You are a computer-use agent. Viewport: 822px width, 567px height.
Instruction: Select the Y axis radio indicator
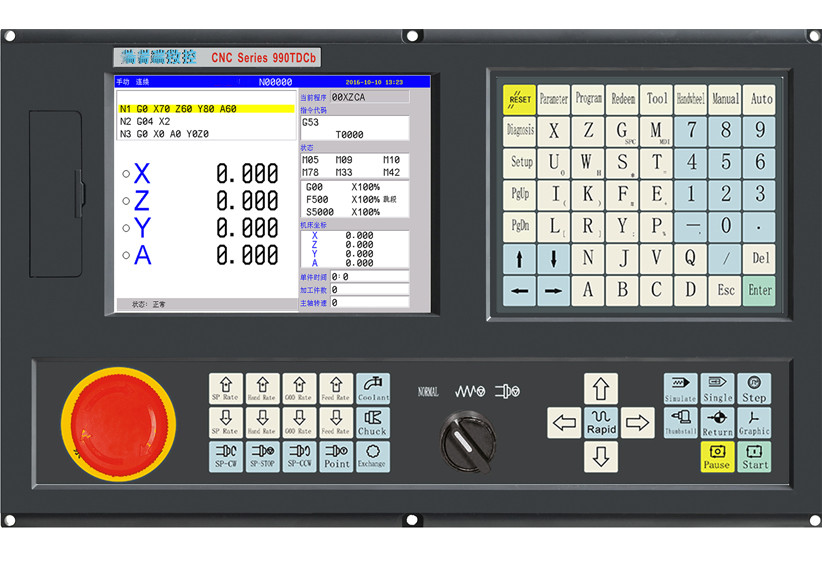tap(126, 228)
